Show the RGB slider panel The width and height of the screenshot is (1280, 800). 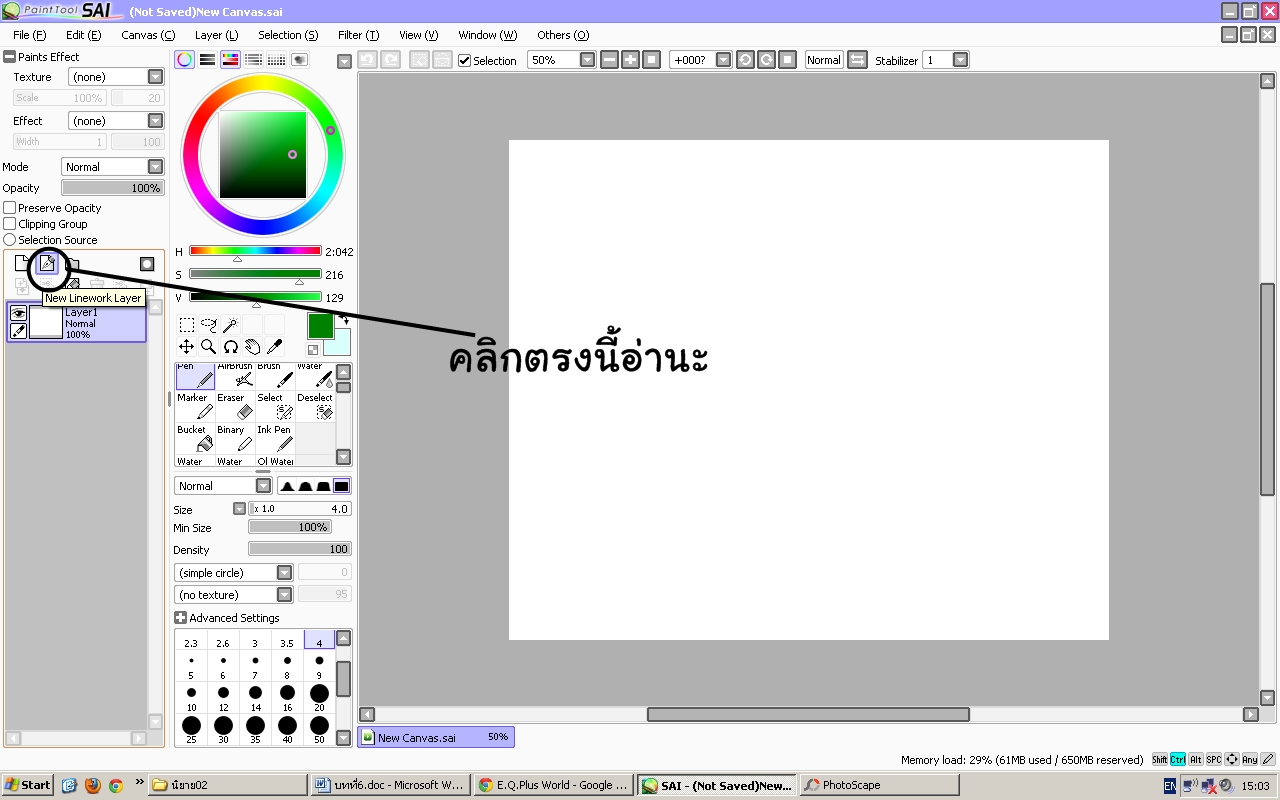[x=207, y=60]
